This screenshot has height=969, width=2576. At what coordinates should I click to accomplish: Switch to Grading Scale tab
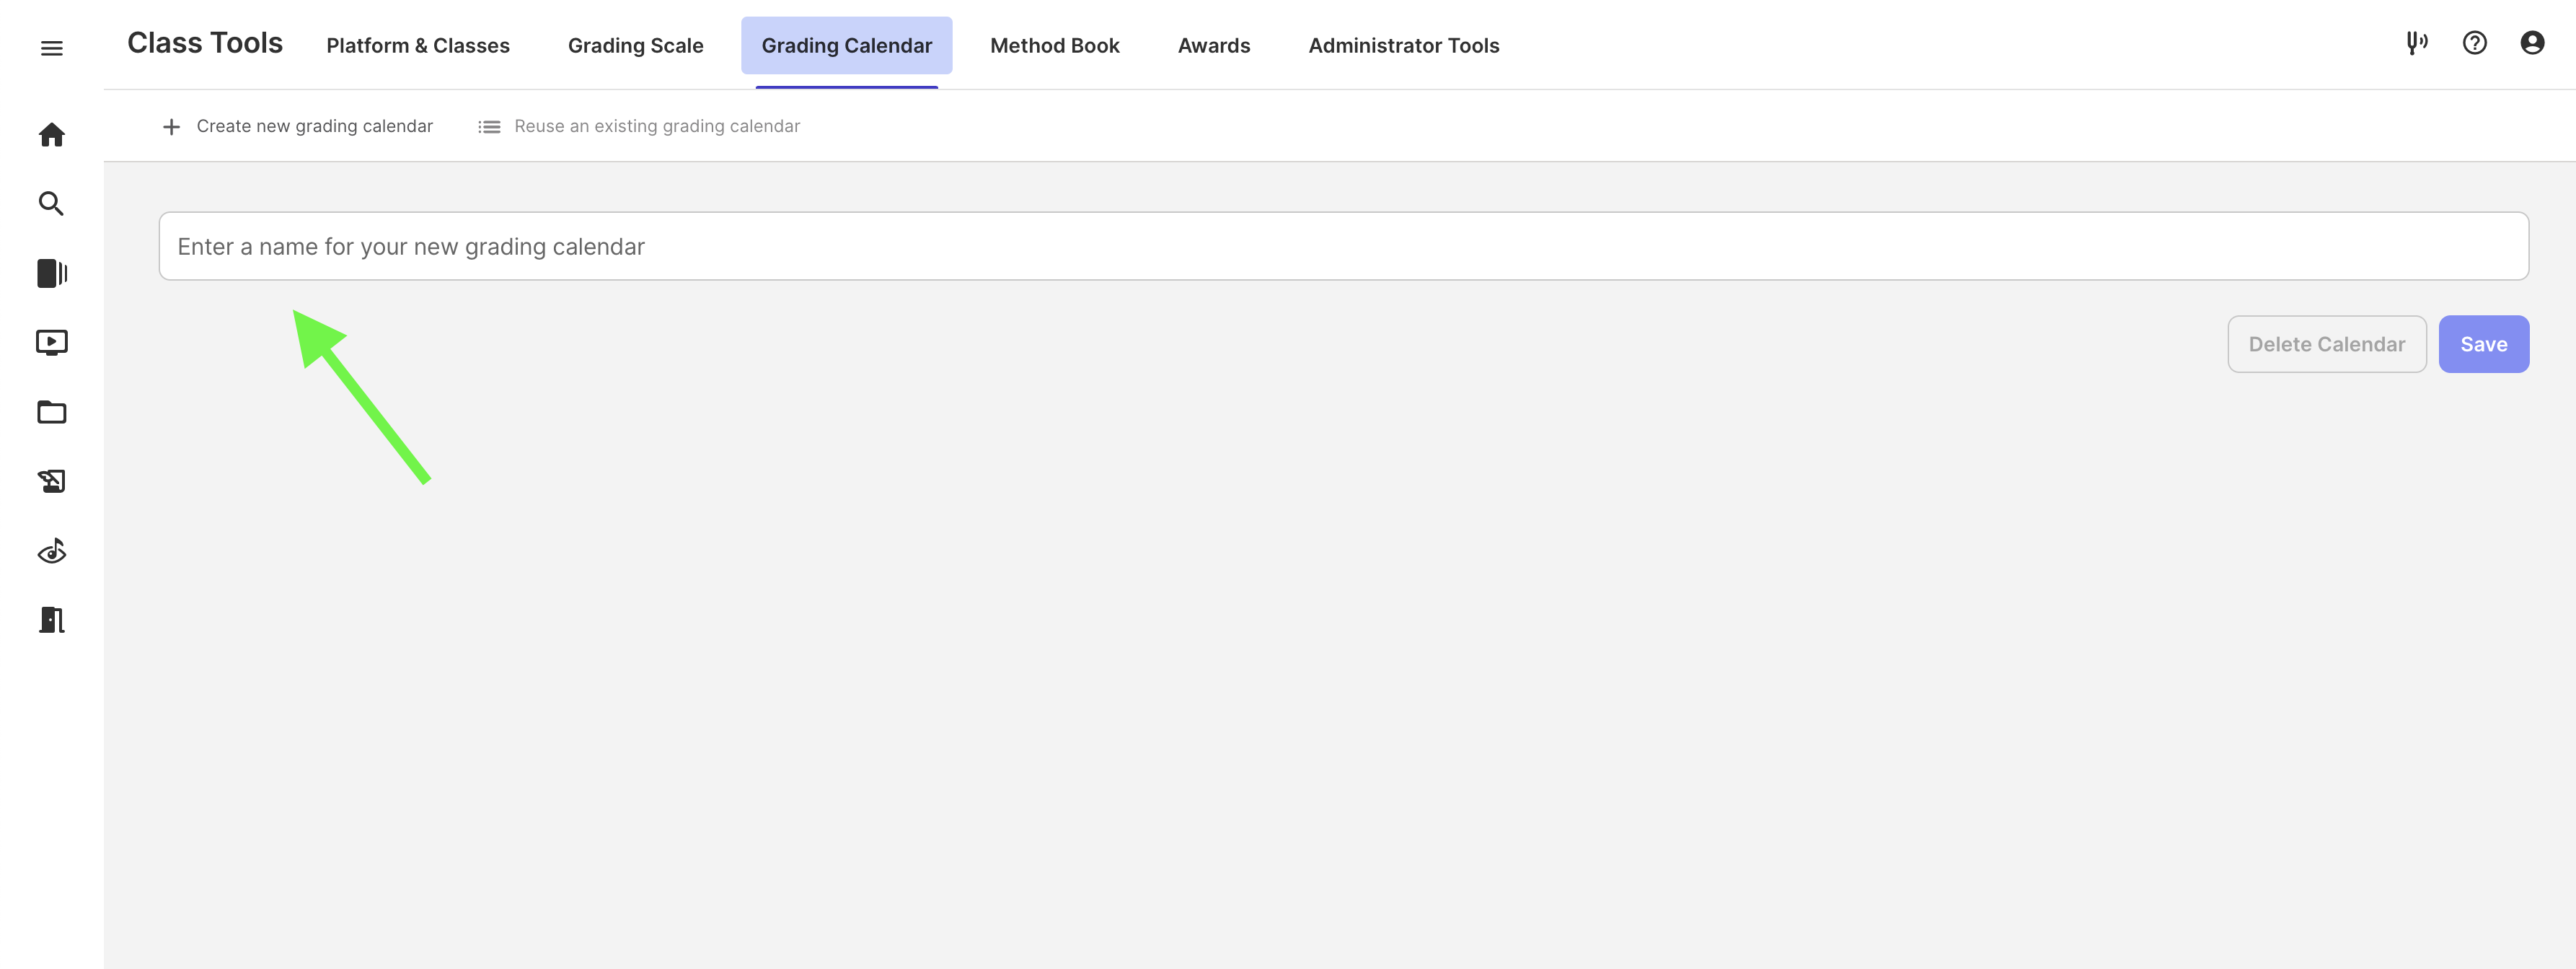point(635,46)
